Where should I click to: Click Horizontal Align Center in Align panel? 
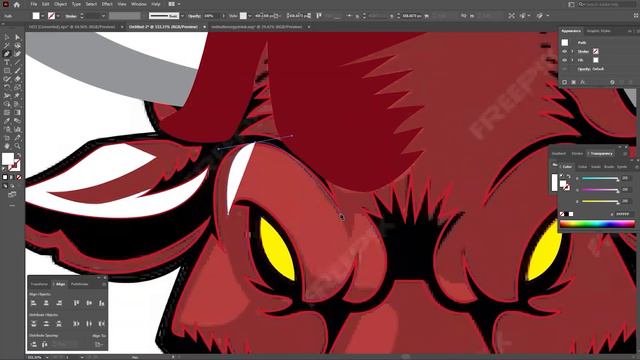click(x=46, y=303)
